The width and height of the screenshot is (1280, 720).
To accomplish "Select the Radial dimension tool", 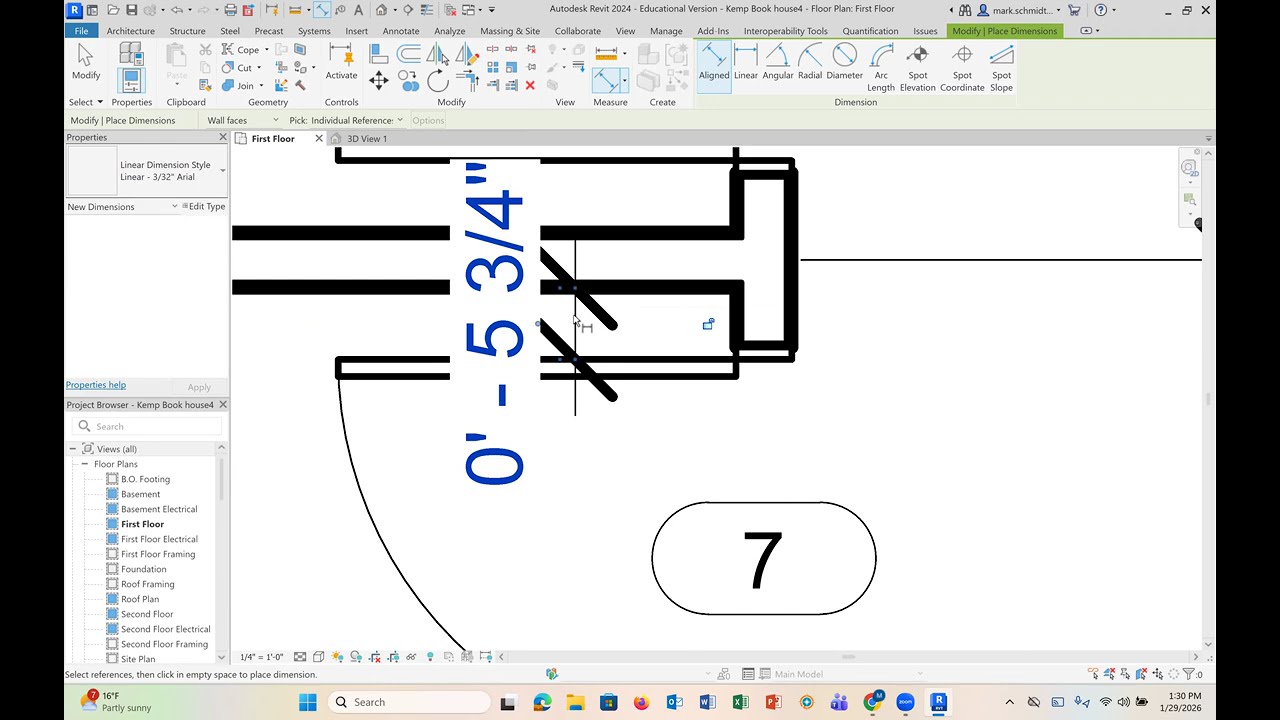I will pos(810,62).
